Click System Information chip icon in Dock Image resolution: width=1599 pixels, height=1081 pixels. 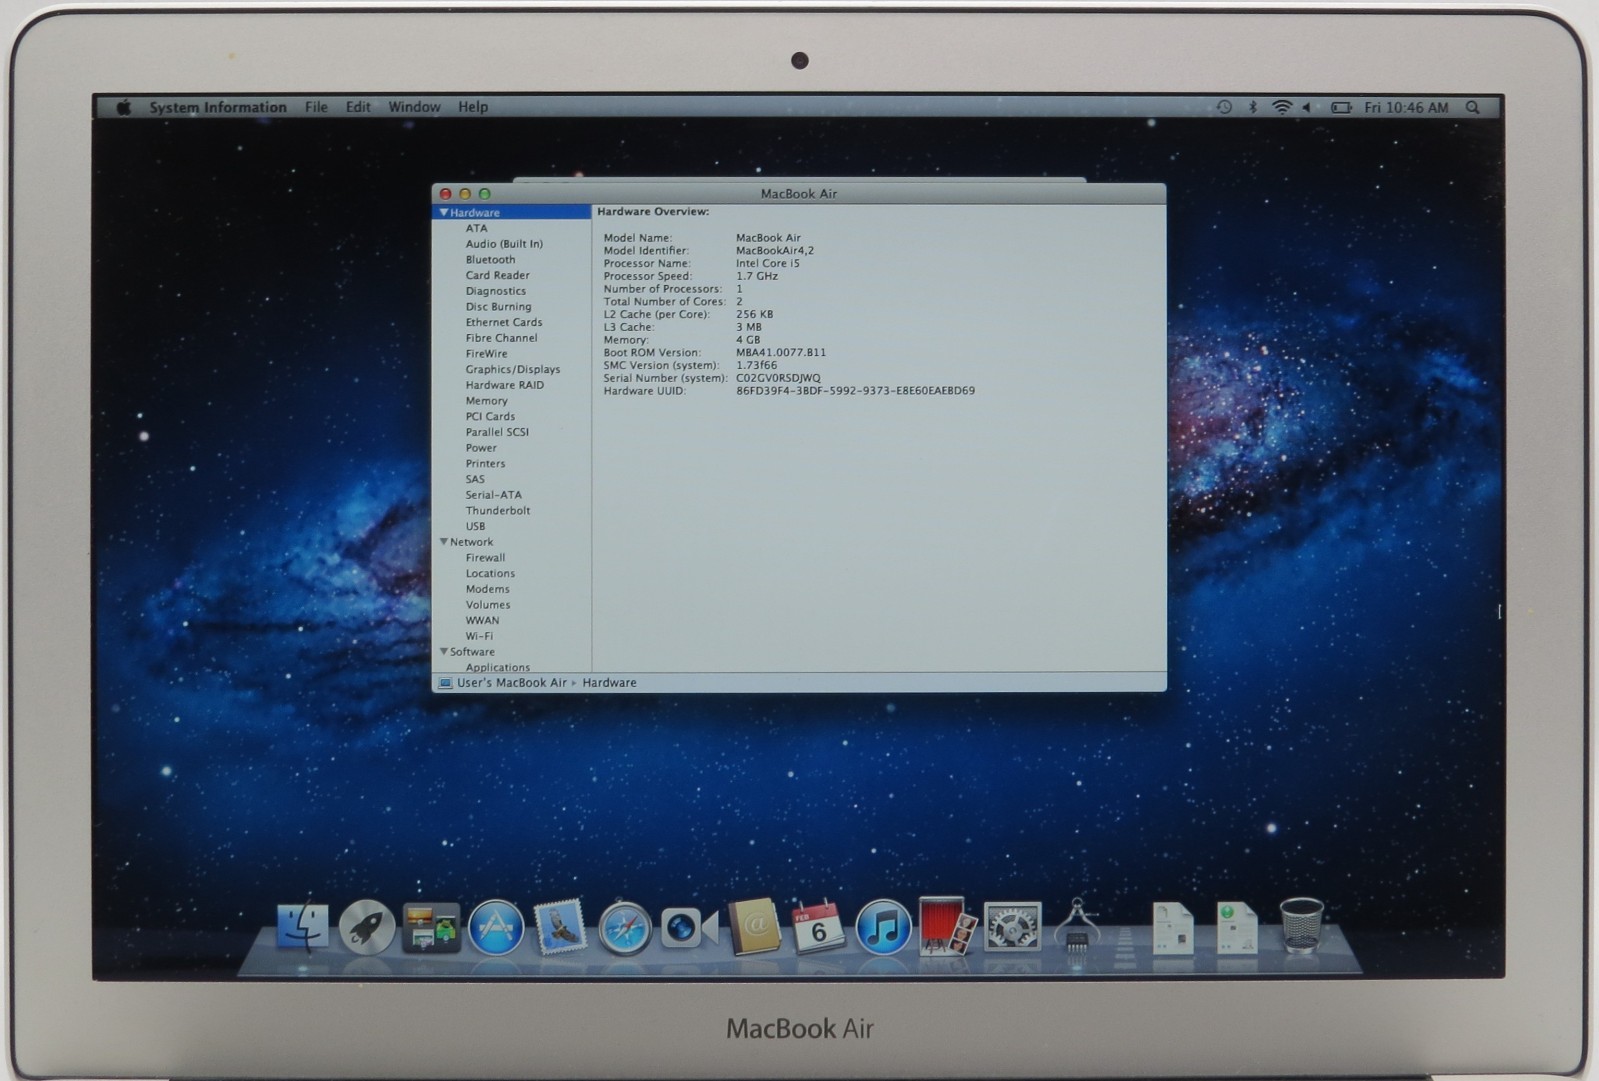(1077, 926)
